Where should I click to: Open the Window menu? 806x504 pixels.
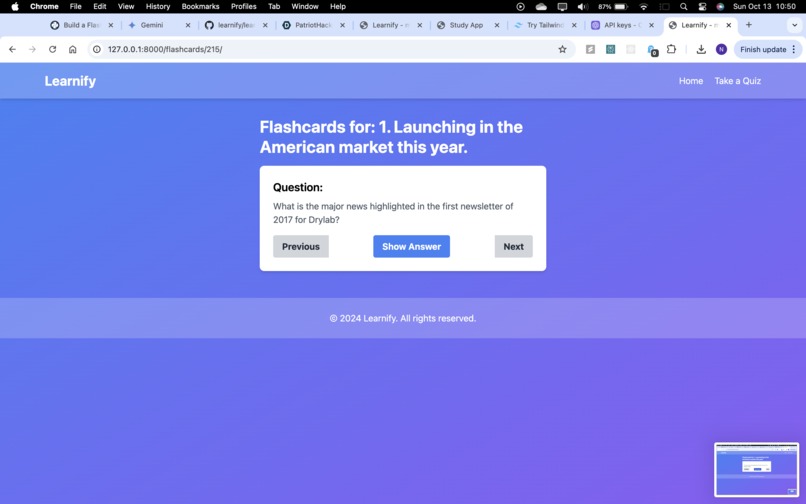pos(305,7)
